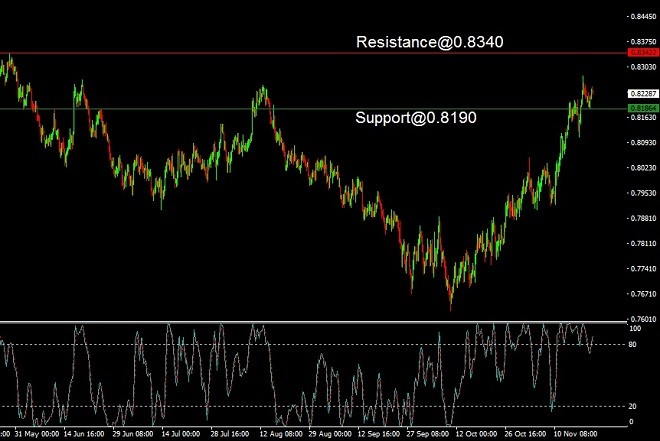Screen dimensions: 660x441
Task: Click the 12 Aug 08:00 time label
Action: click(281, 433)
